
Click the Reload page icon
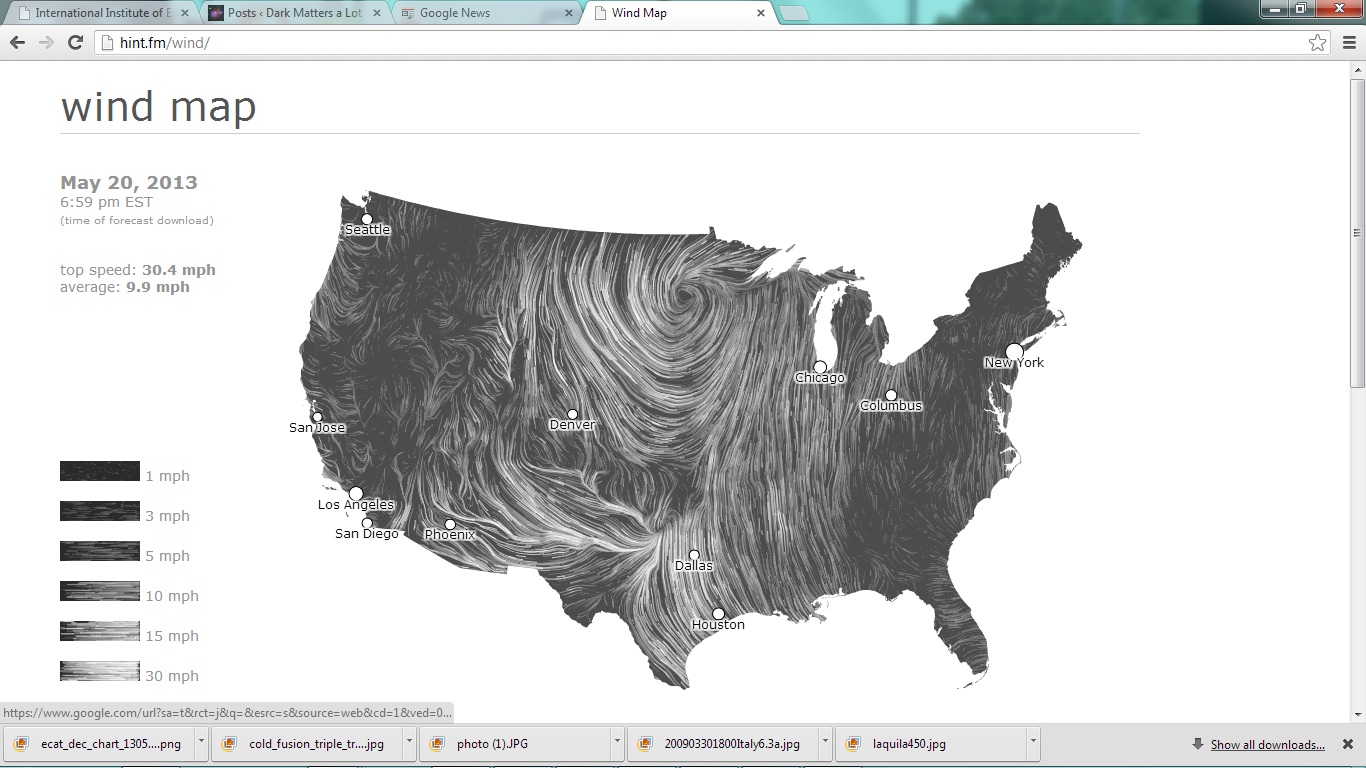point(75,42)
